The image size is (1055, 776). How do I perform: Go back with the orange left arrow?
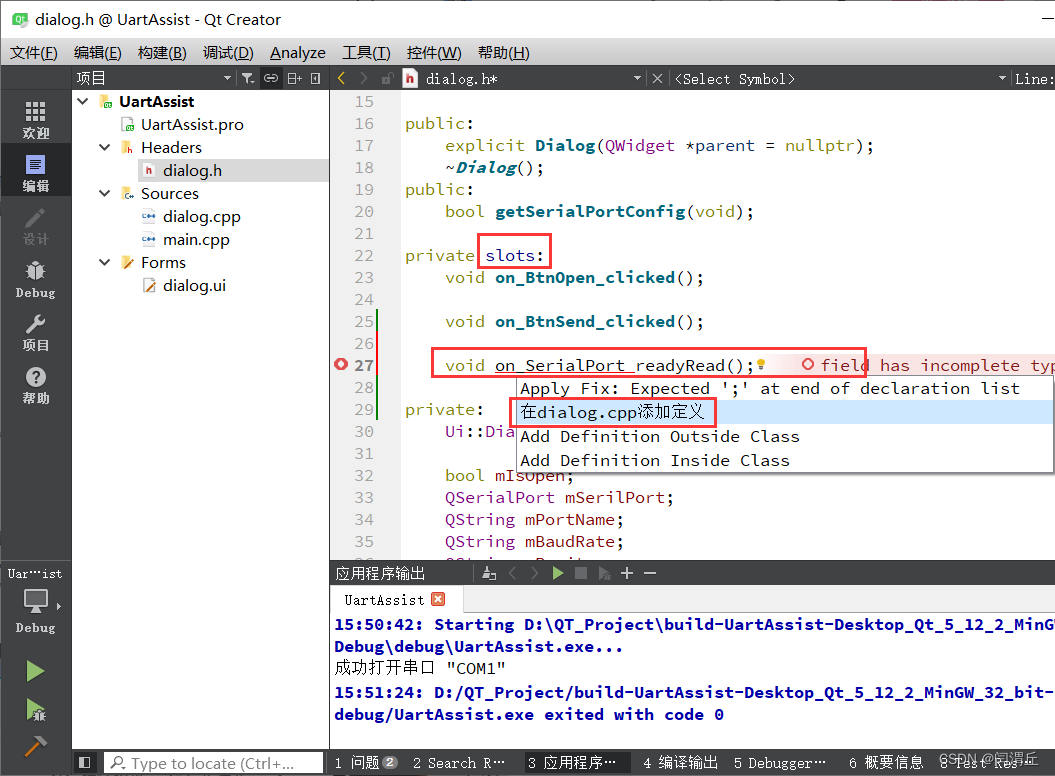(341, 78)
